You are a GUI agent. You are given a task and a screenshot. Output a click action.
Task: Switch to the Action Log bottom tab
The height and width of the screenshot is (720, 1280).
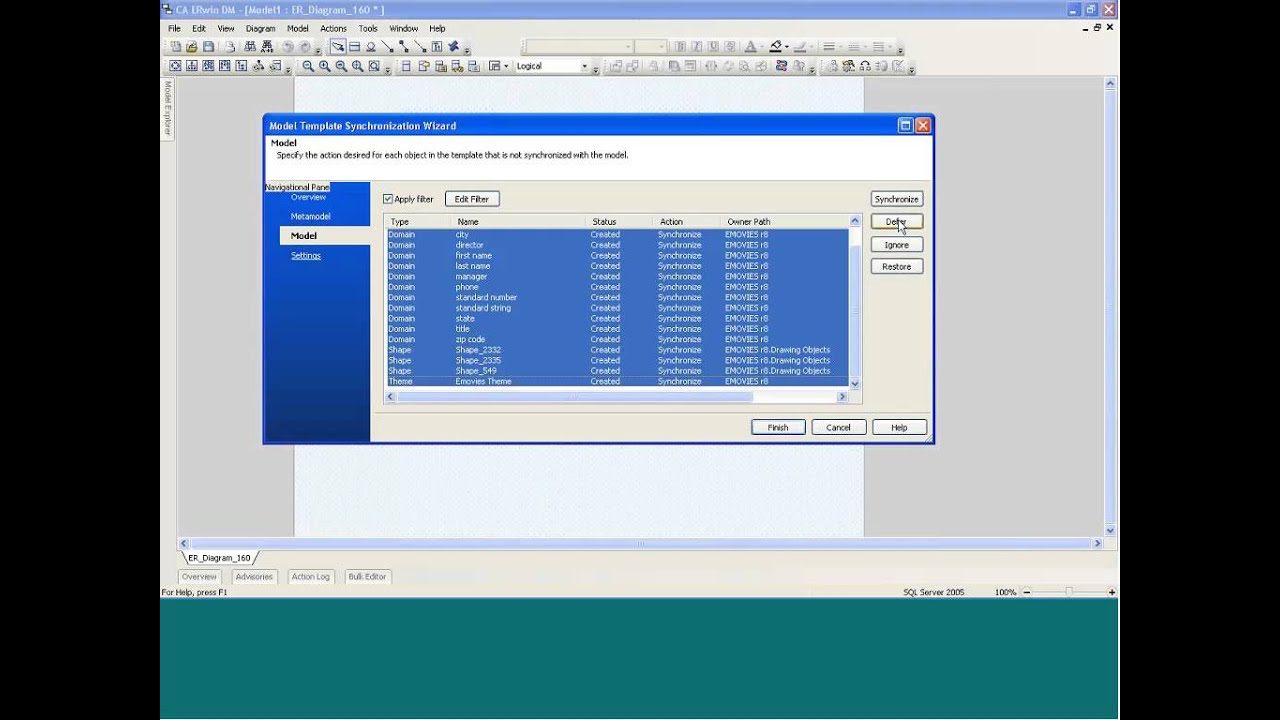point(310,577)
